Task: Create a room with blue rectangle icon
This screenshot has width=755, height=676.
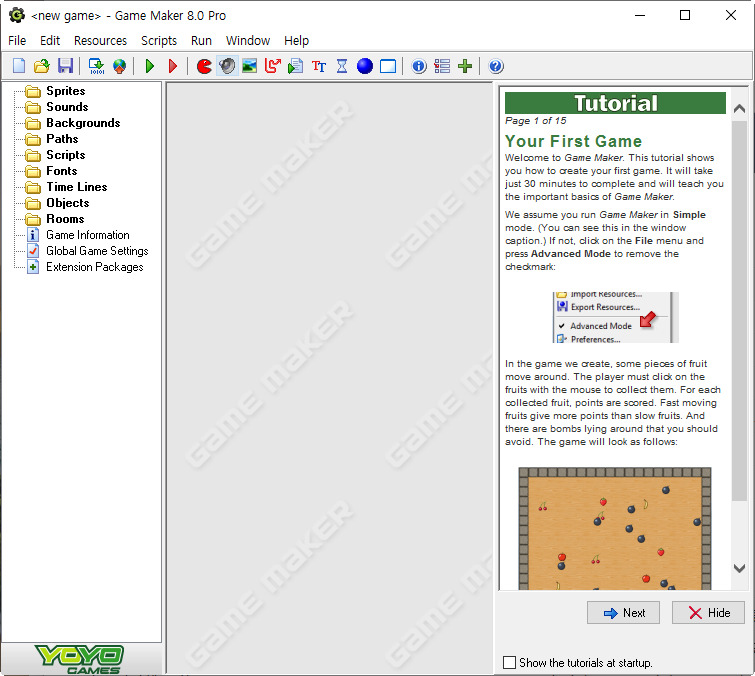Action: click(x=388, y=66)
